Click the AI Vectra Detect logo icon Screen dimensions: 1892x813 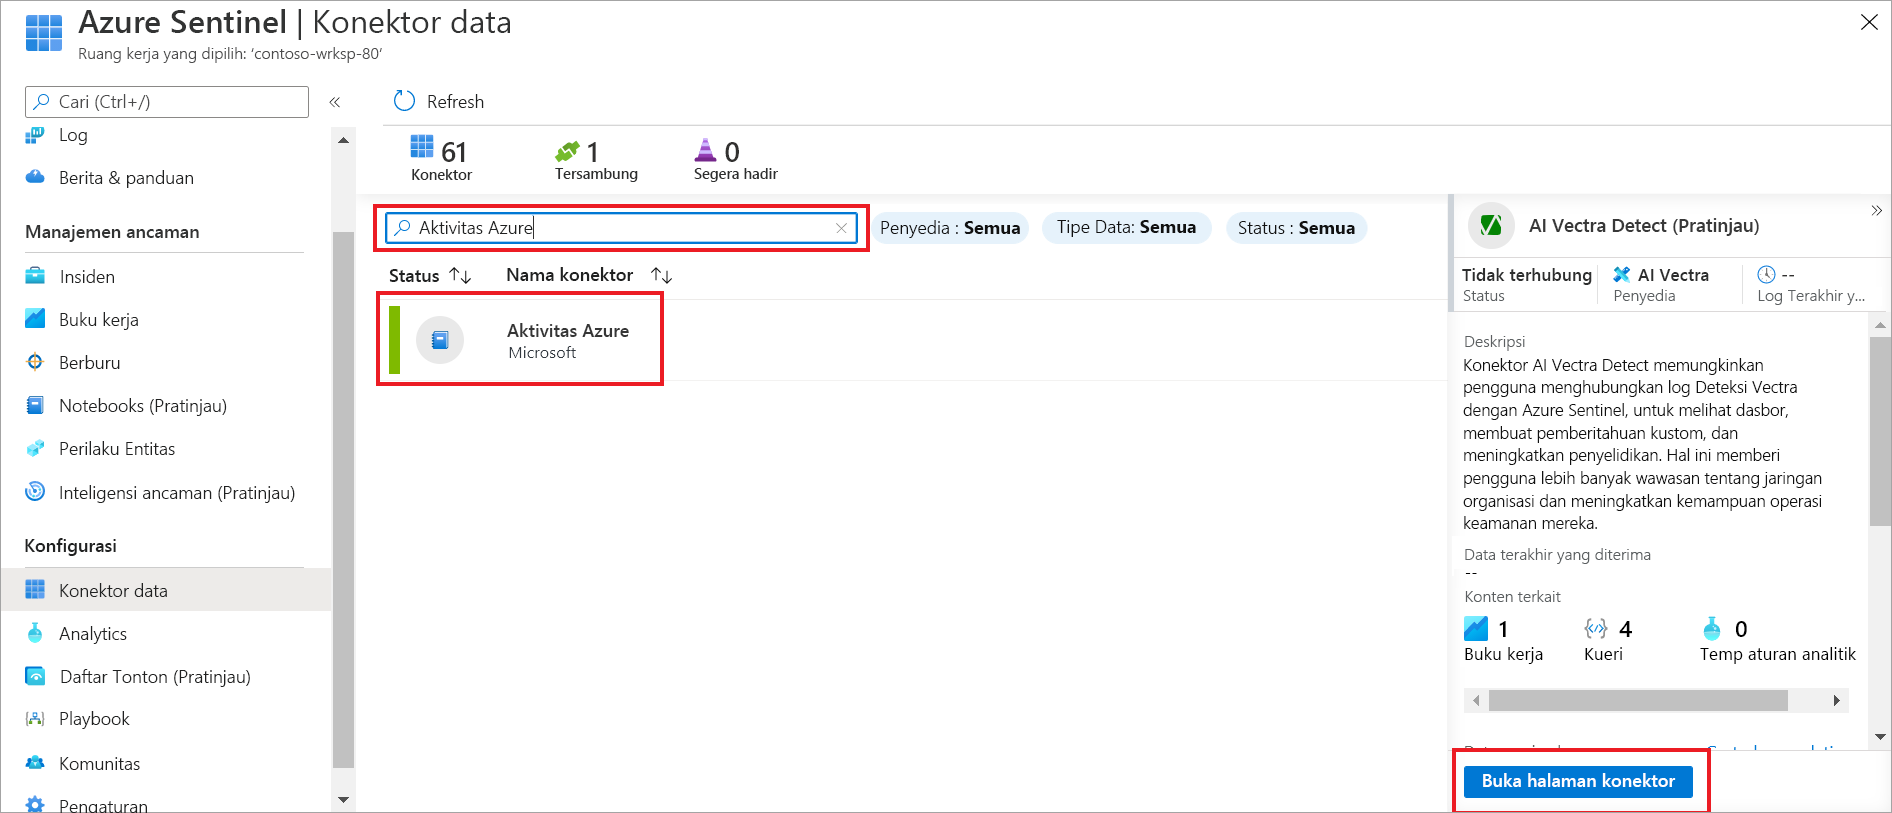[x=1491, y=226]
